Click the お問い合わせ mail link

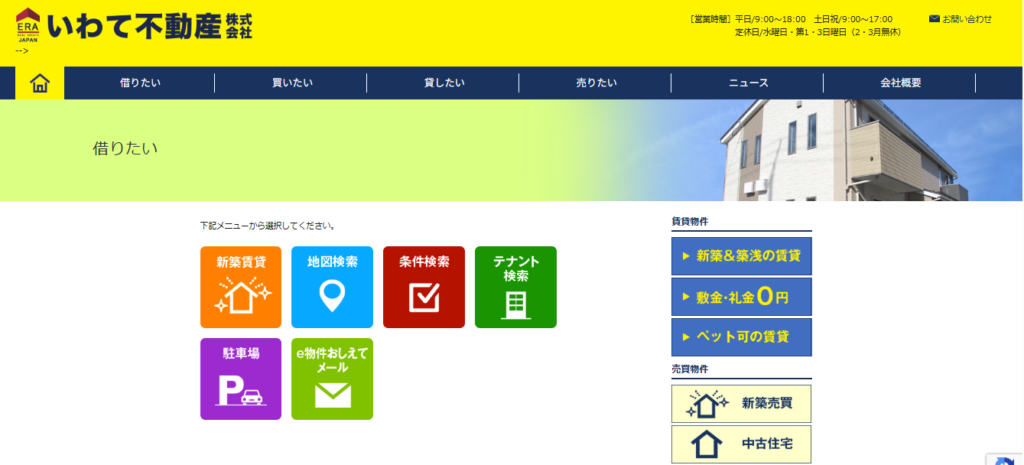click(x=961, y=19)
